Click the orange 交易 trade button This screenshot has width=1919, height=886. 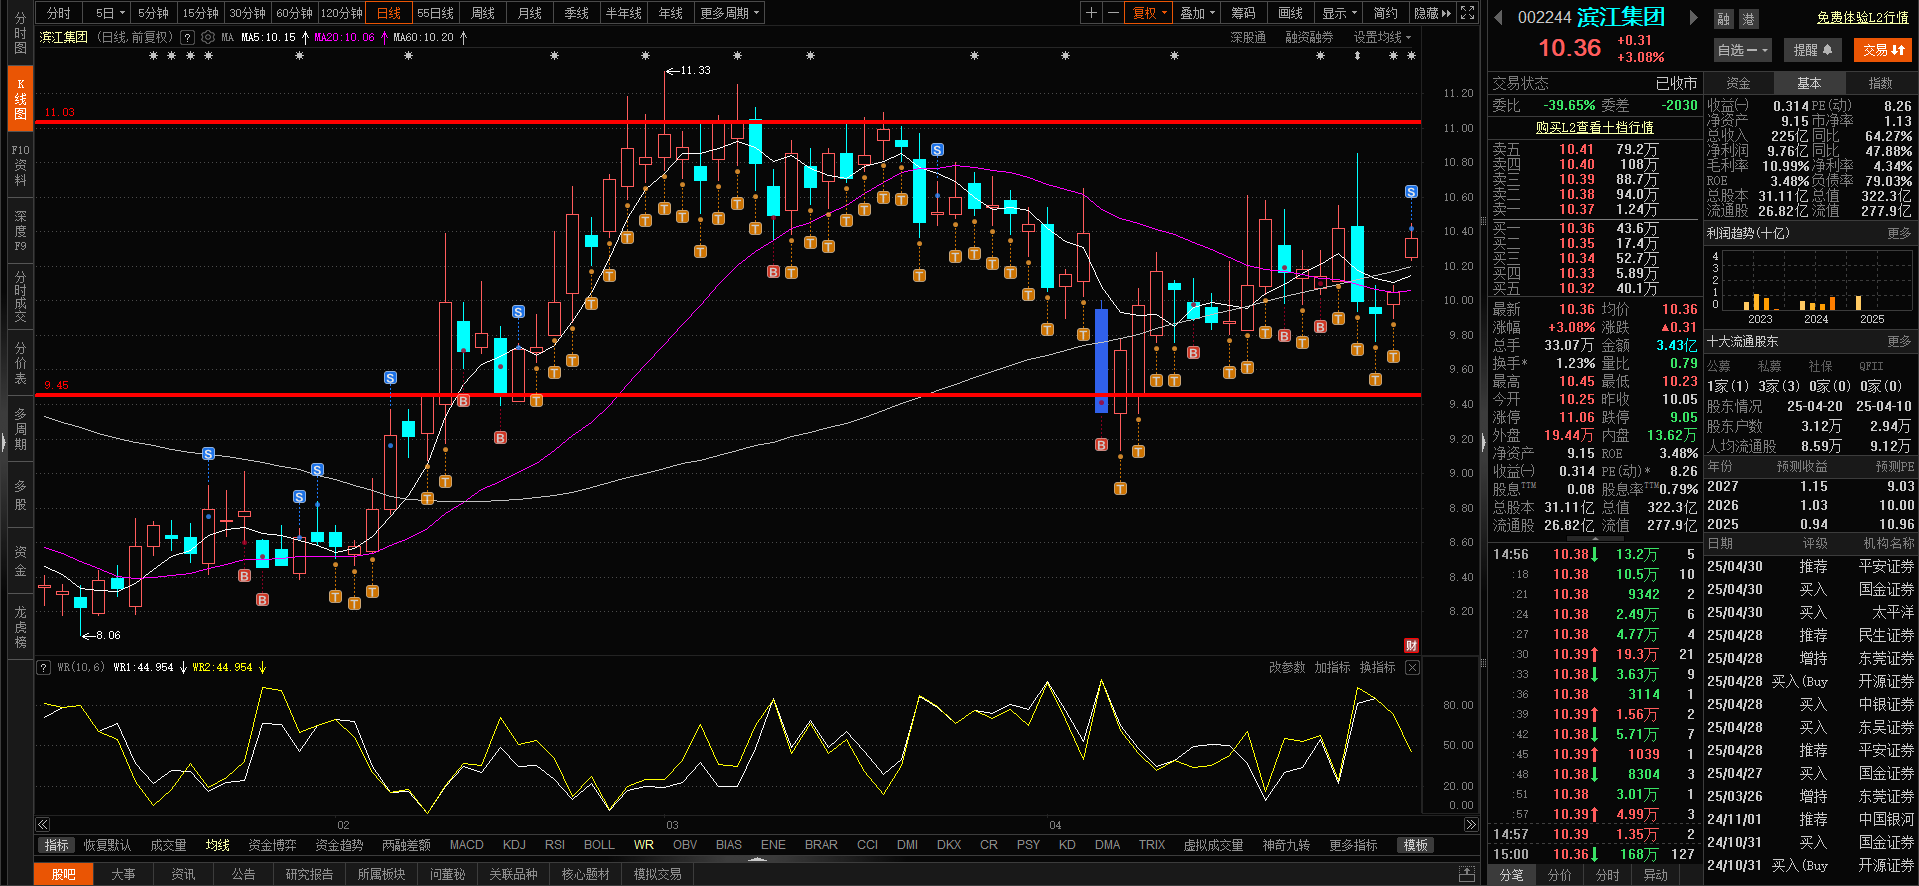[x=1883, y=50]
